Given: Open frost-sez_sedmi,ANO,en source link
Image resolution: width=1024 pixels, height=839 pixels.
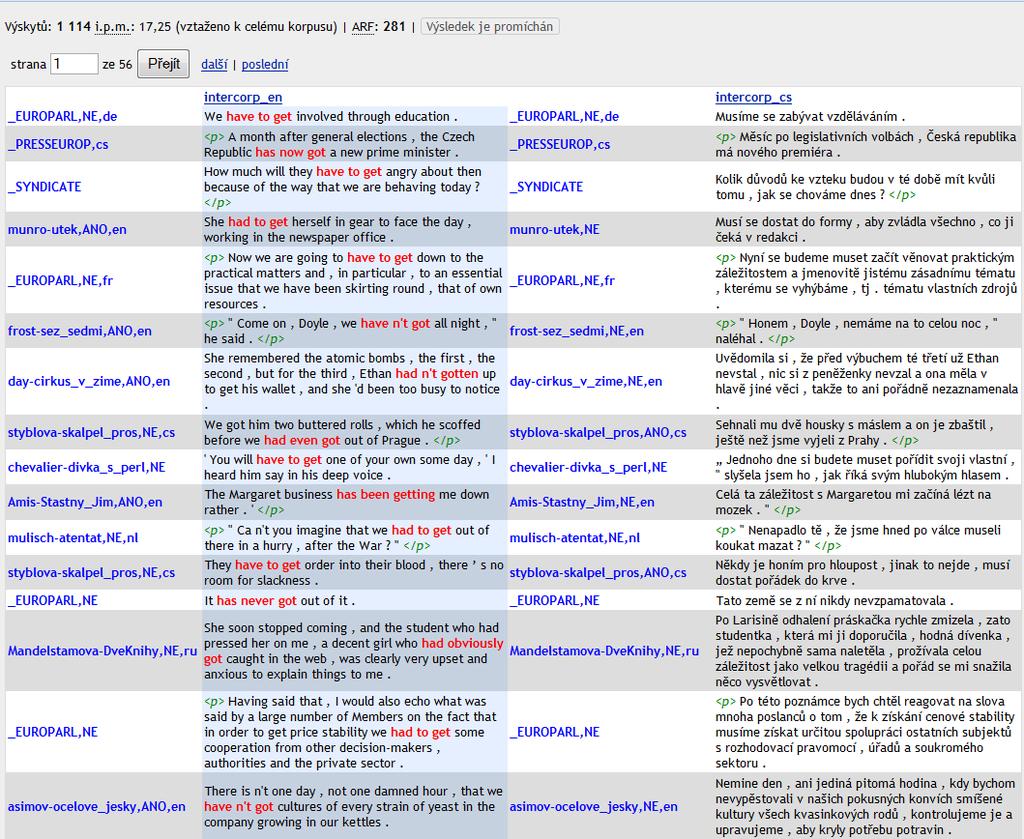Looking at the screenshot, I should pyautogui.click(x=80, y=331).
